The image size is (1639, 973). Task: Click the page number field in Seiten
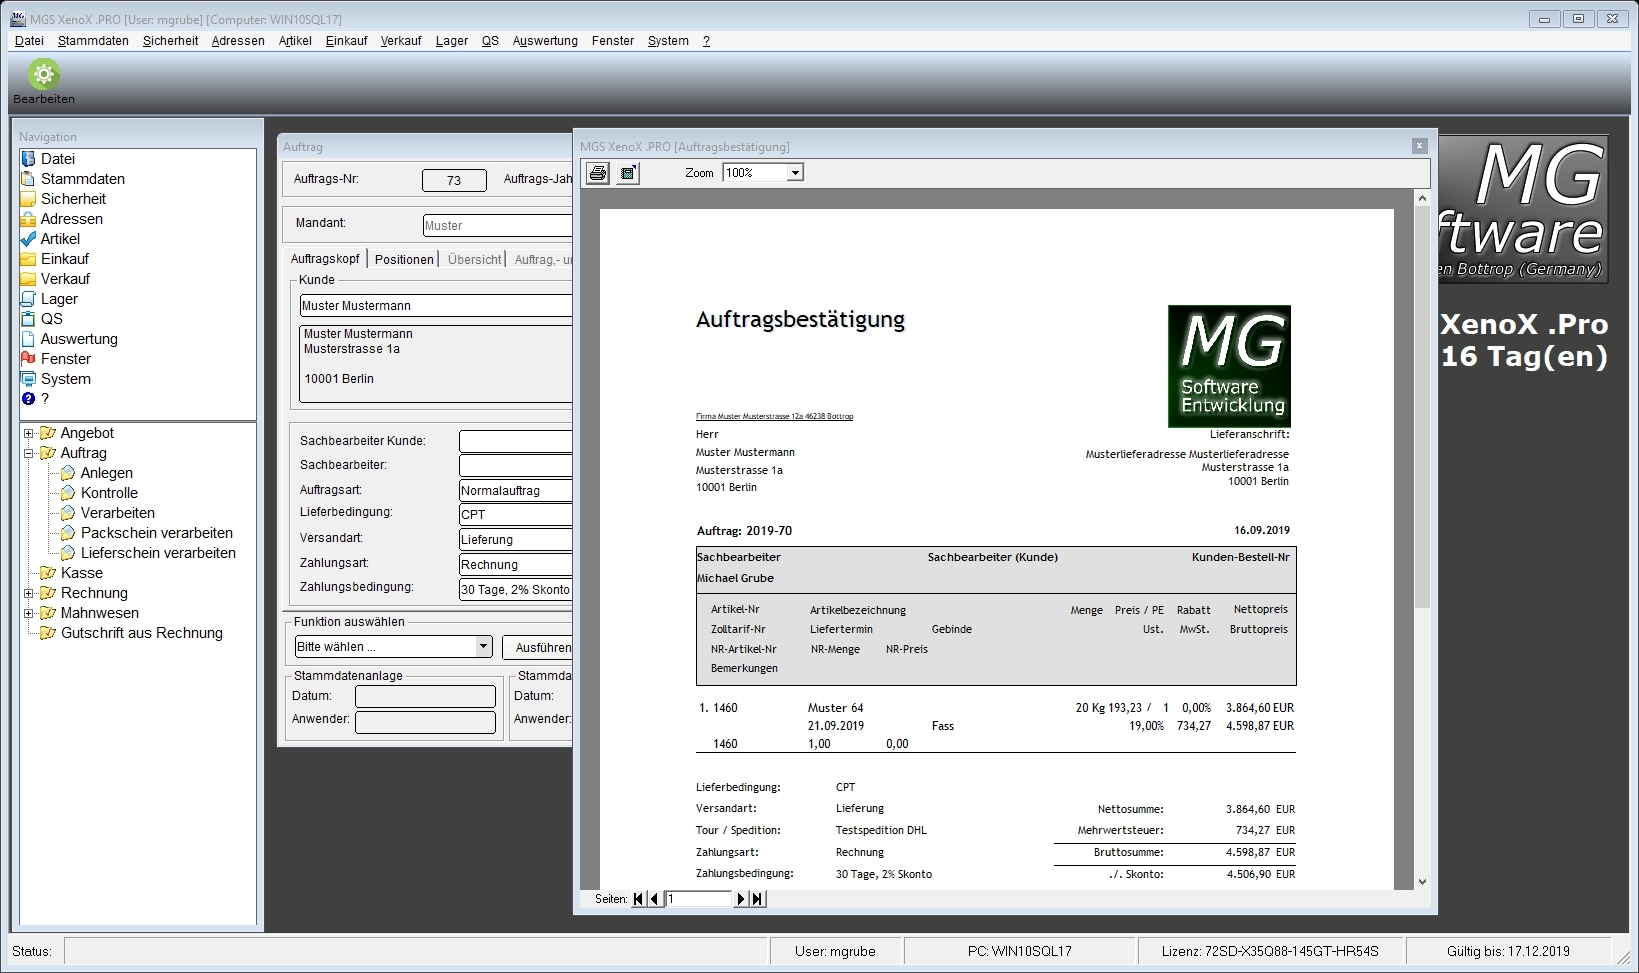coord(699,899)
